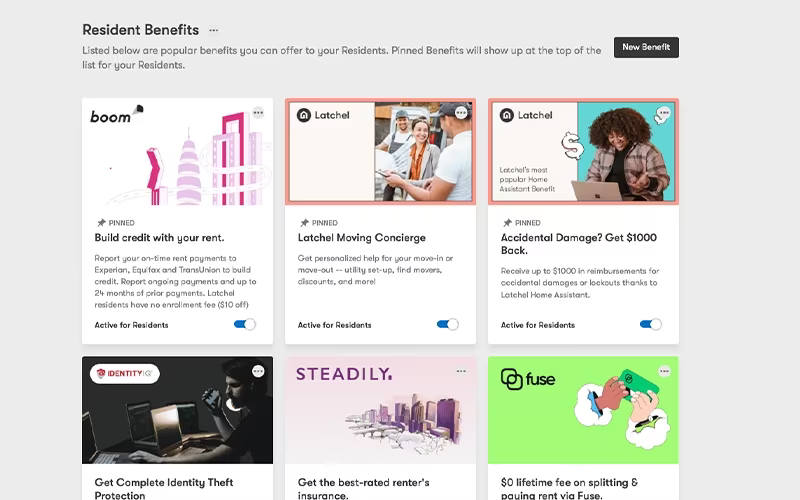Open three-dot menu on Accidental Damage card

[664, 113]
